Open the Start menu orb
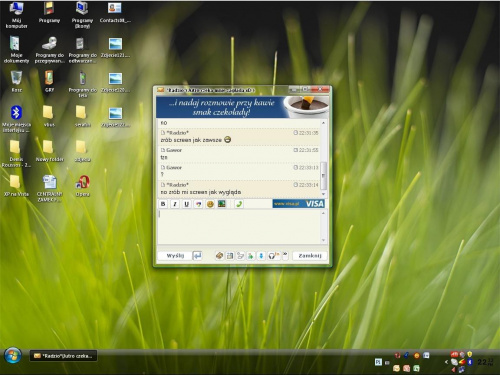 coord(13,356)
